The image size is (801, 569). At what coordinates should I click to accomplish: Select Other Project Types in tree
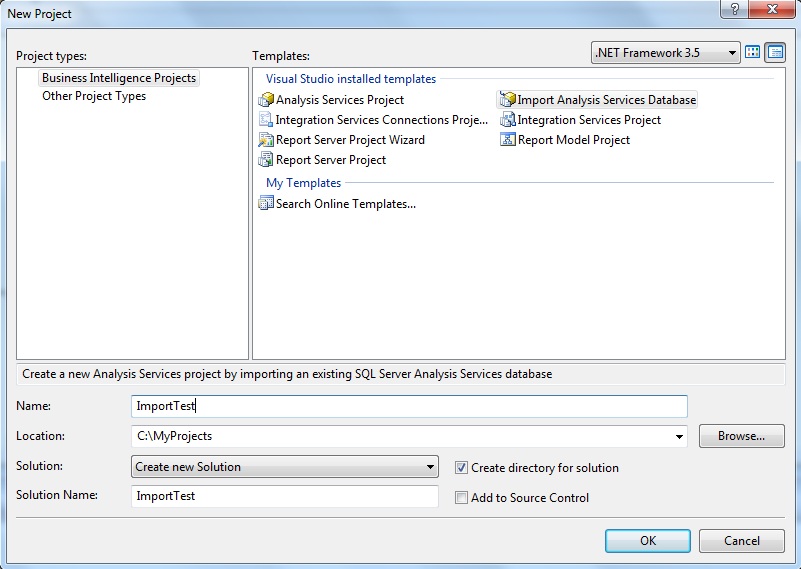point(94,96)
